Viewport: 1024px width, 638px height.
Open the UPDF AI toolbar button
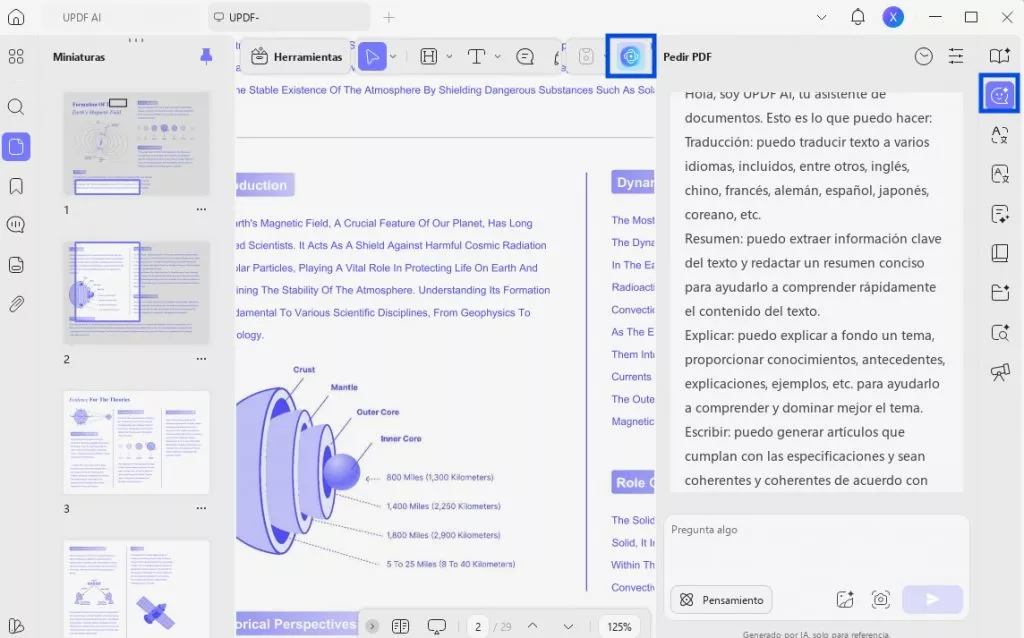(630, 57)
